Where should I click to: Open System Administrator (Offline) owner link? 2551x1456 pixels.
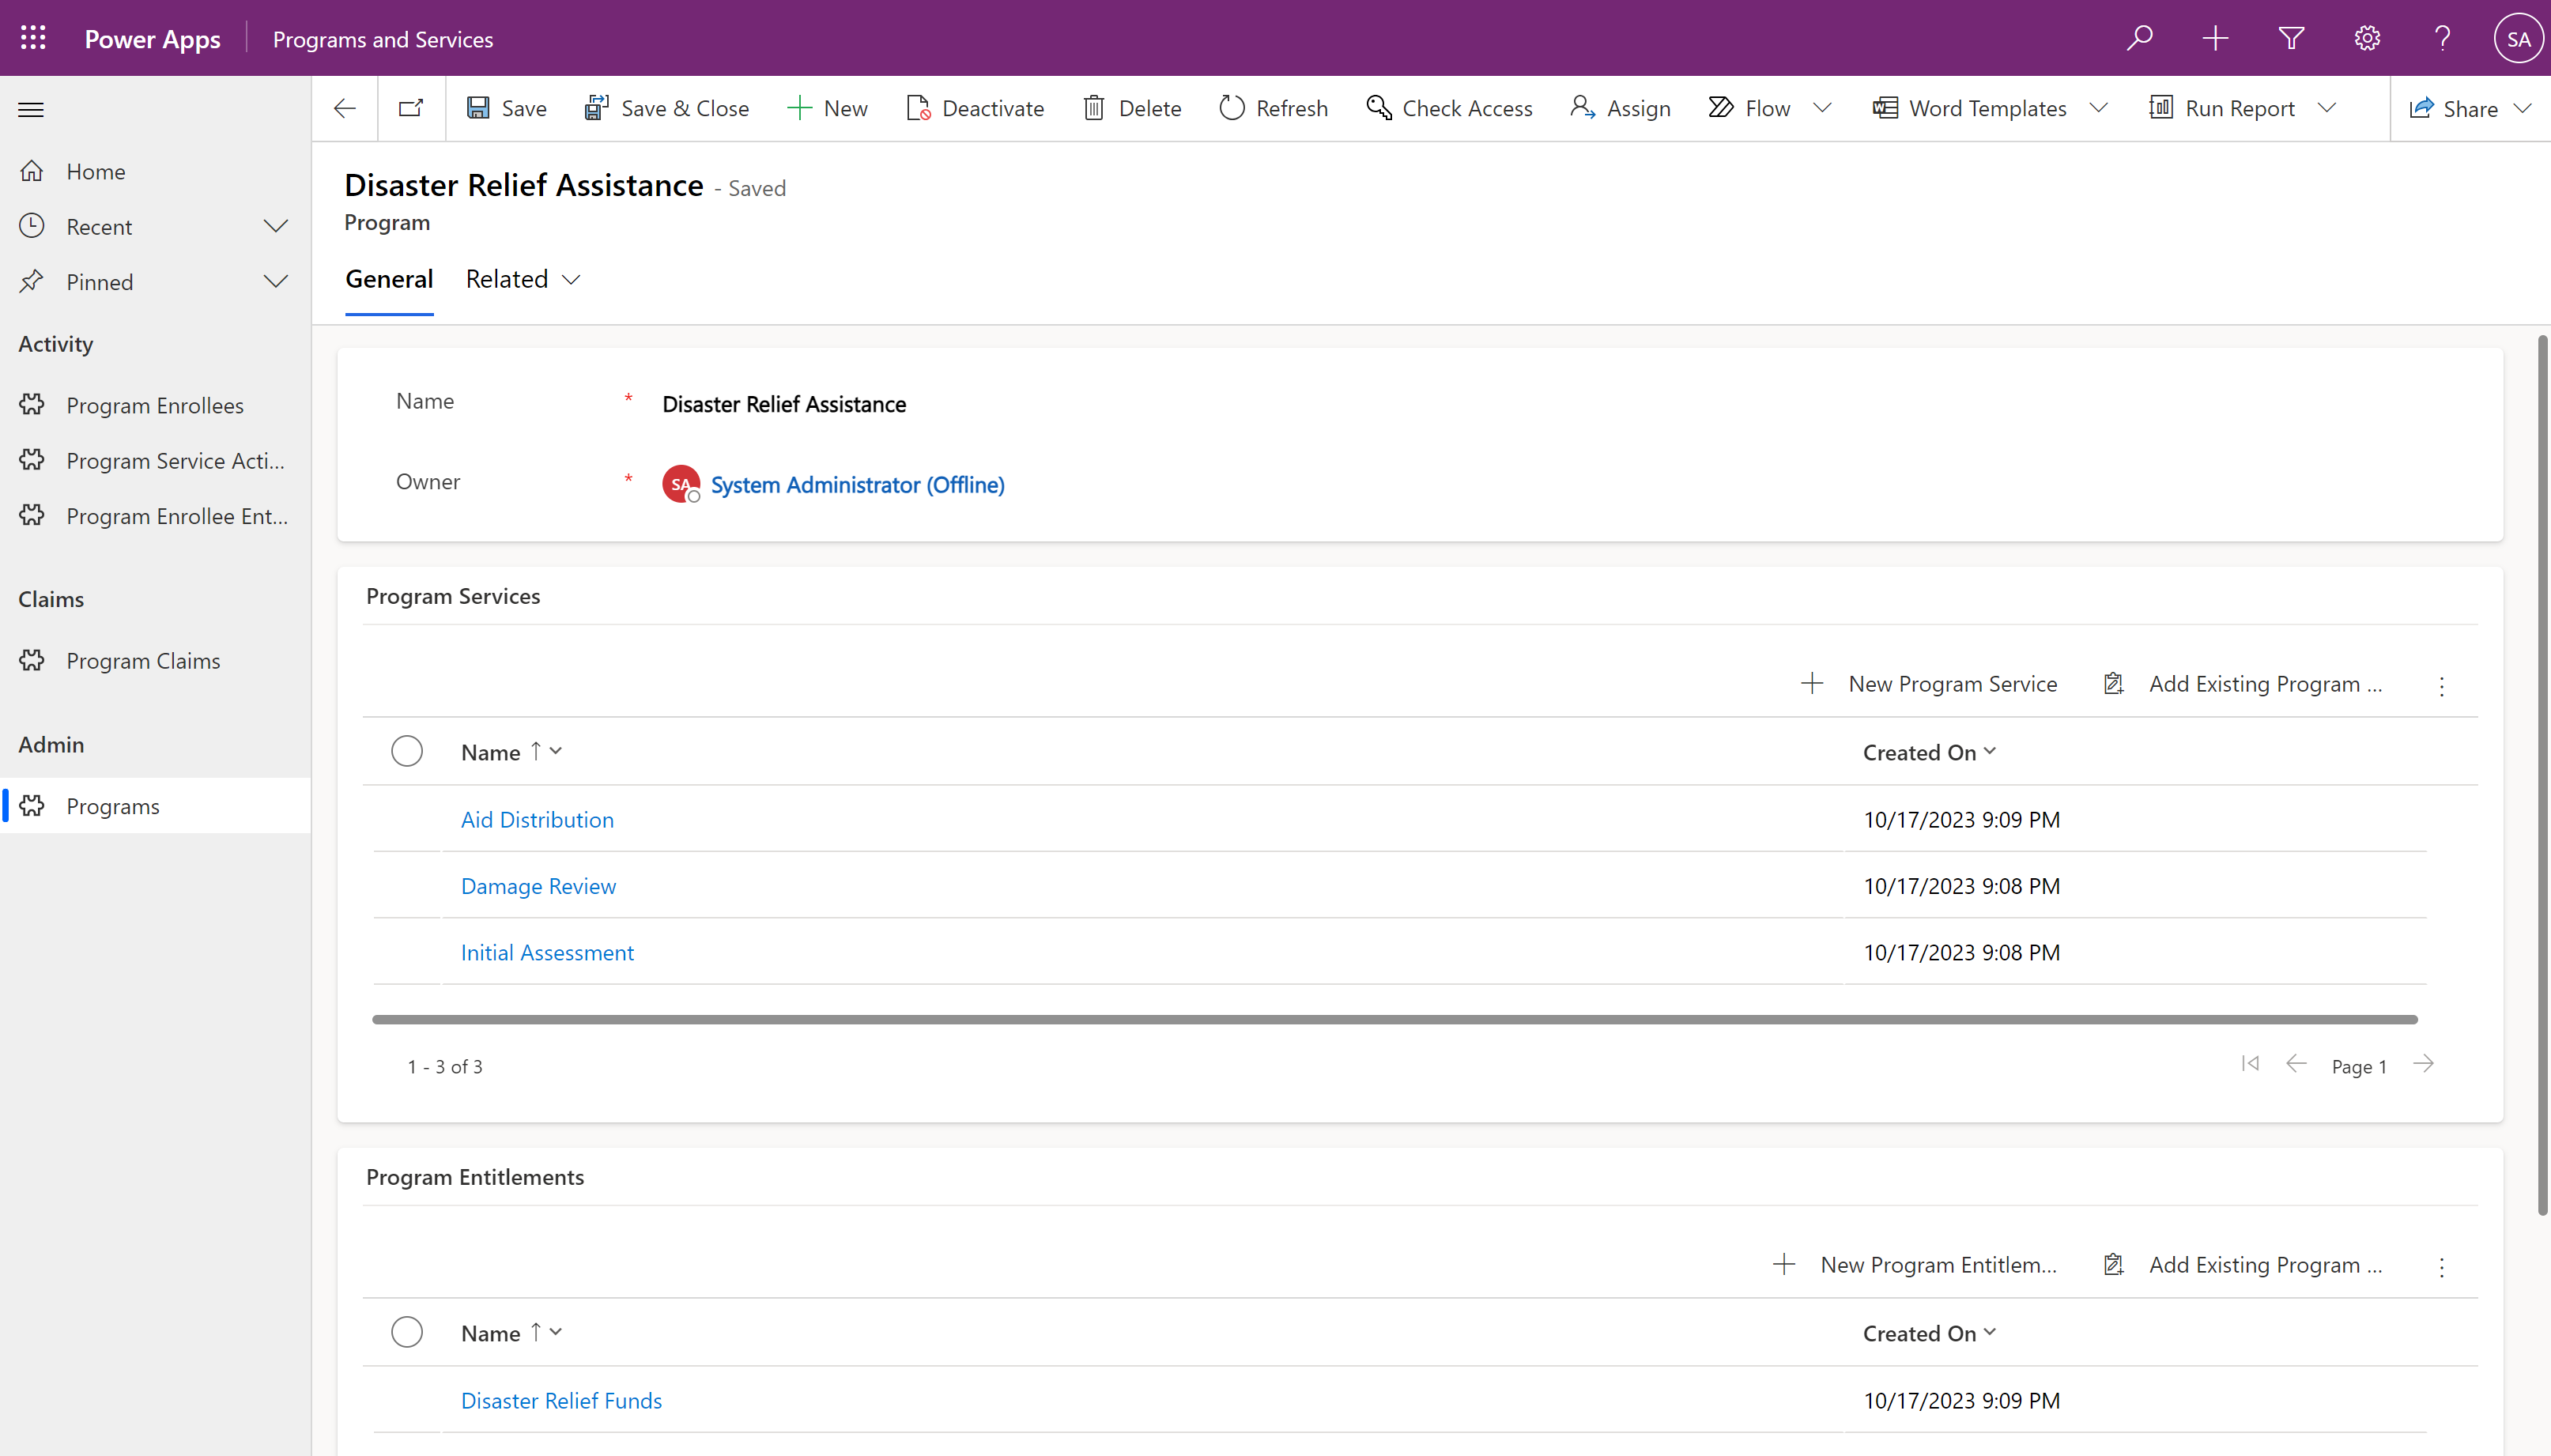click(857, 484)
